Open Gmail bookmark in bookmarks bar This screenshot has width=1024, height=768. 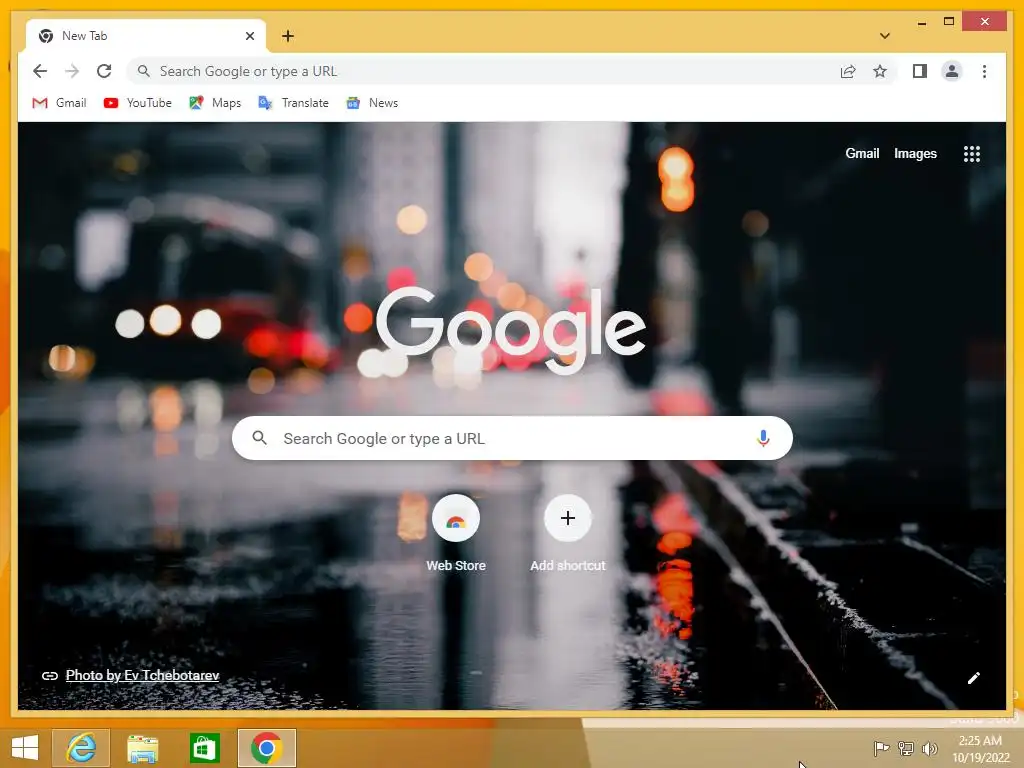59,103
